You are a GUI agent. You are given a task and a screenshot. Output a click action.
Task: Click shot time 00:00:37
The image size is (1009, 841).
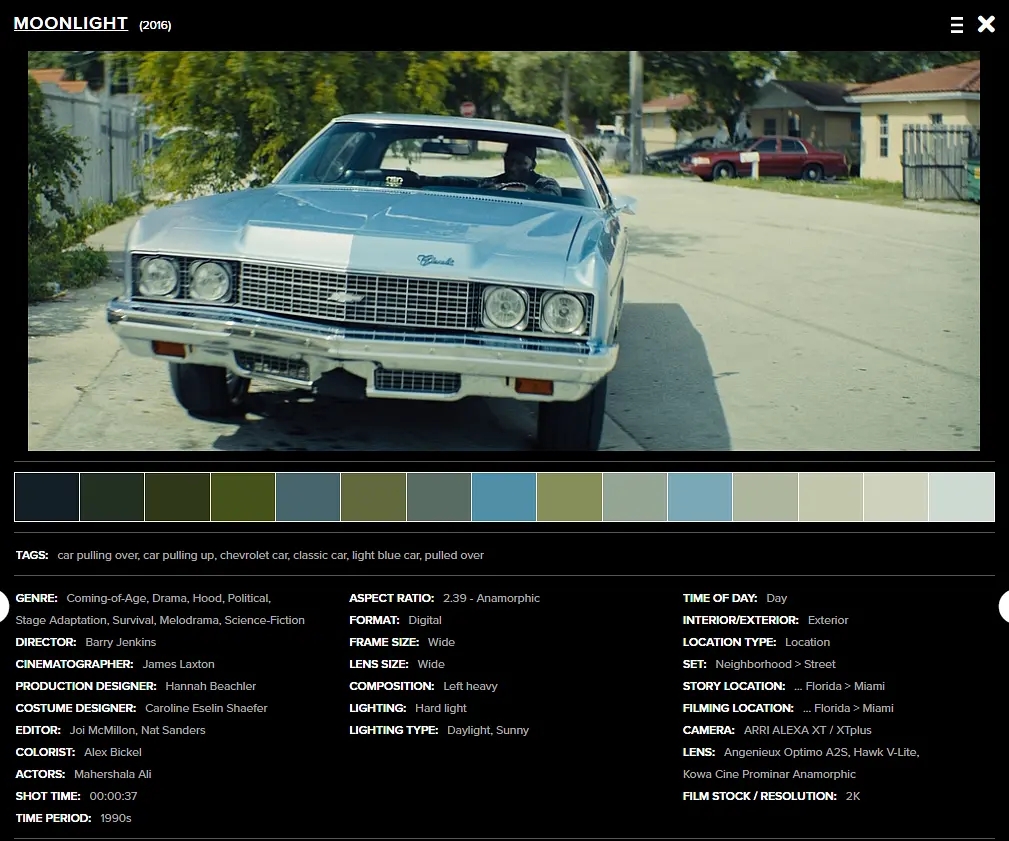tap(113, 796)
